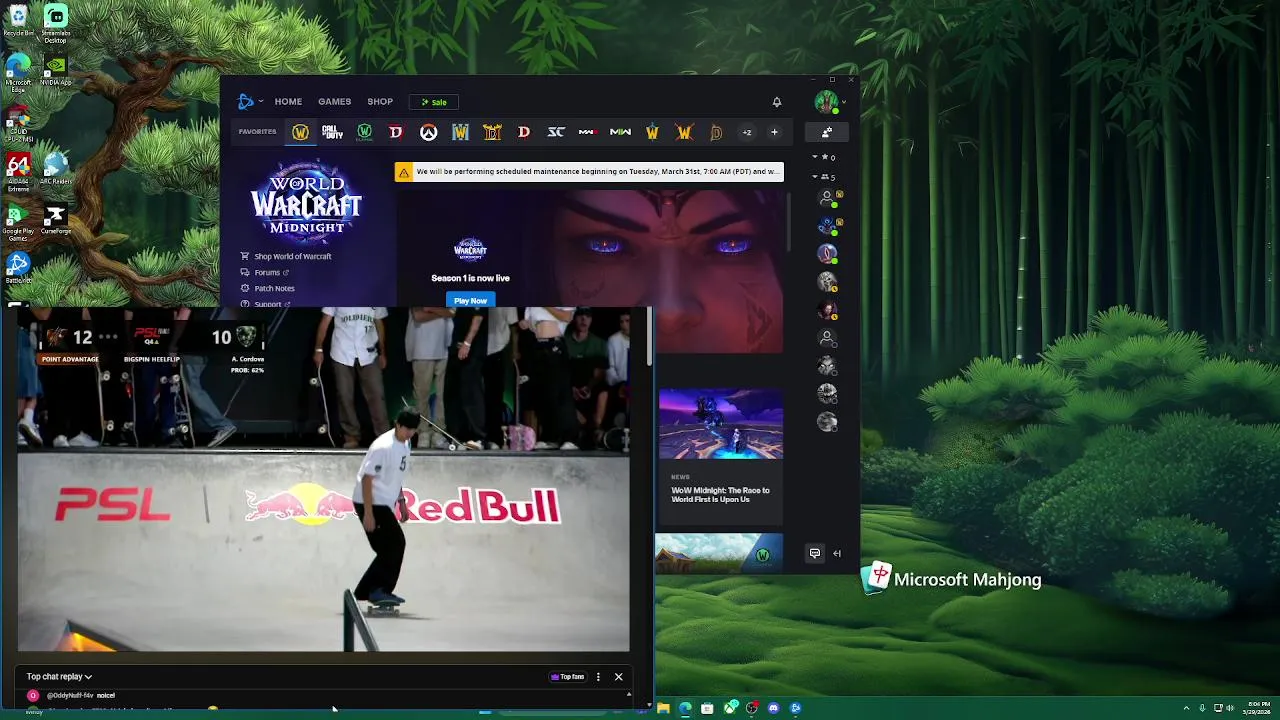Image resolution: width=1280 pixels, height=720 pixels.
Task: Click the add friend icon button
Action: (827, 132)
